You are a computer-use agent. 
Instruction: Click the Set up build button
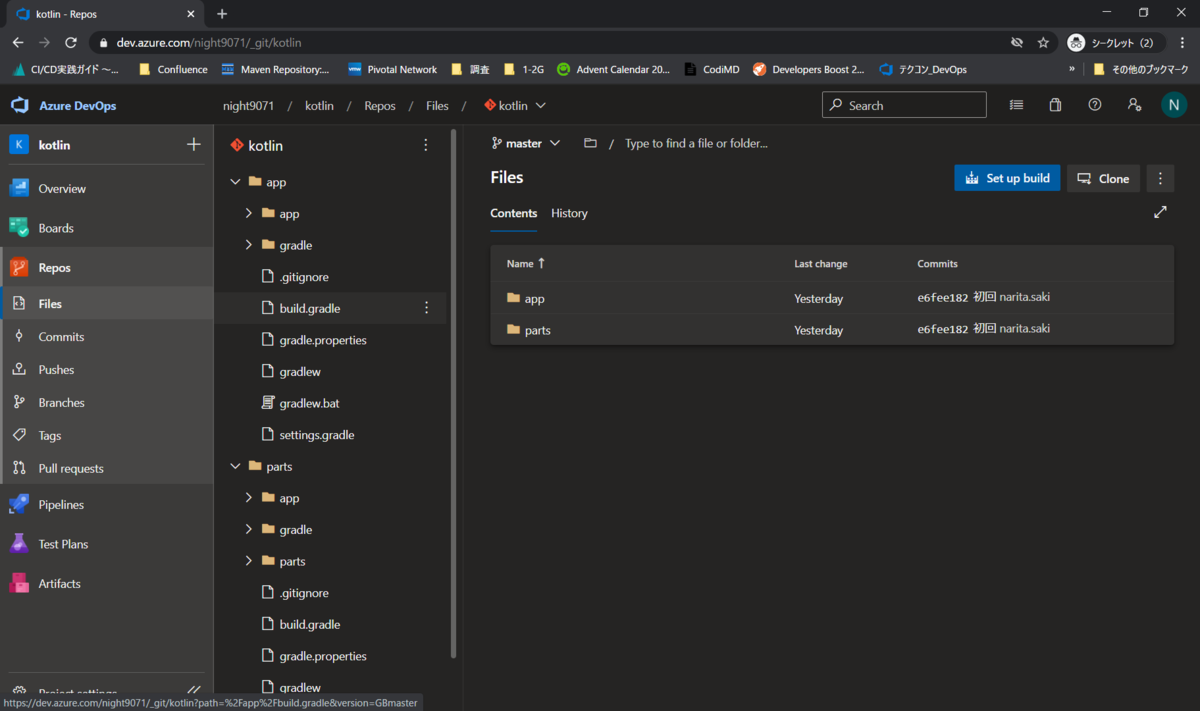(1007, 178)
